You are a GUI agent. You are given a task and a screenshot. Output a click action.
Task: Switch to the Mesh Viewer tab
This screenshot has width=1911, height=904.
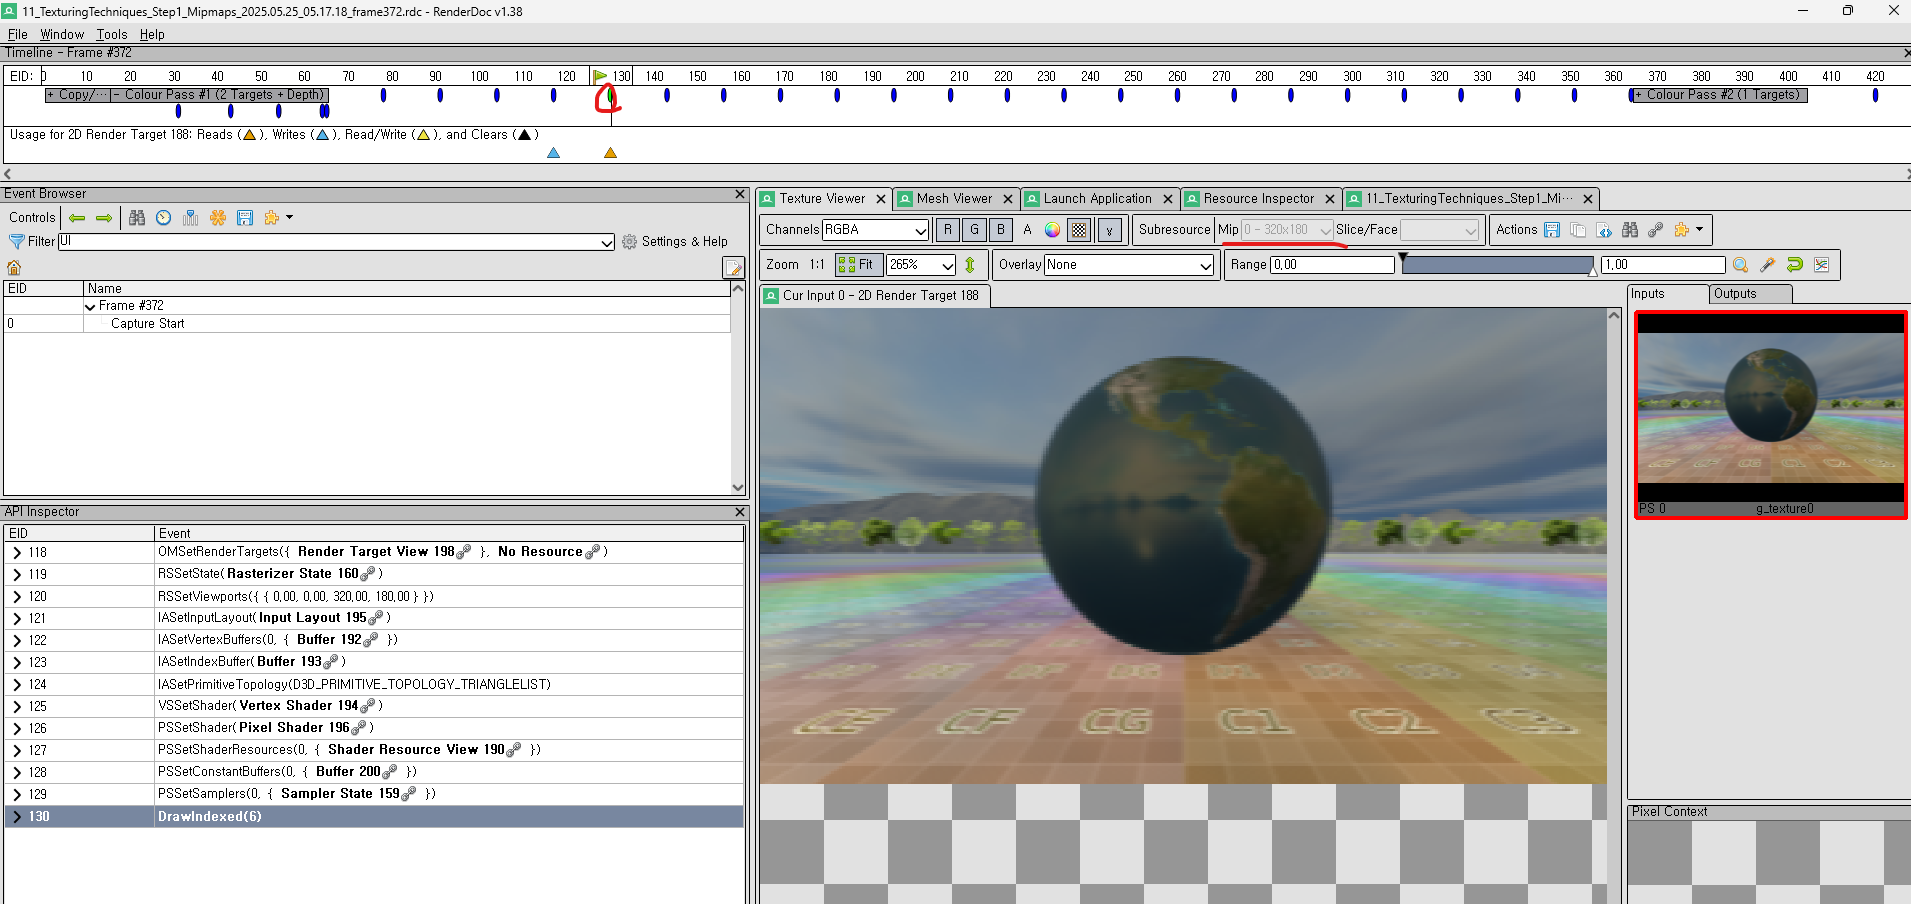click(x=954, y=199)
